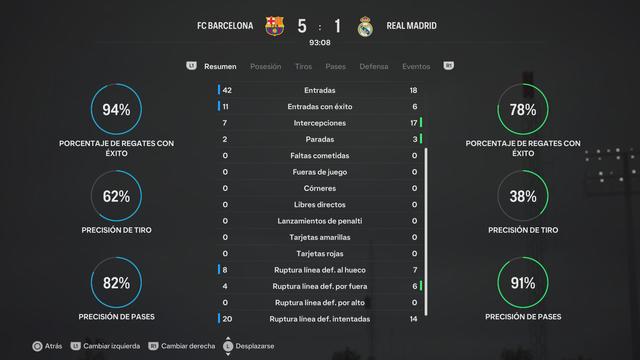Click the circle Atrás button icon
Screen dimensions: 640x360
(37, 346)
